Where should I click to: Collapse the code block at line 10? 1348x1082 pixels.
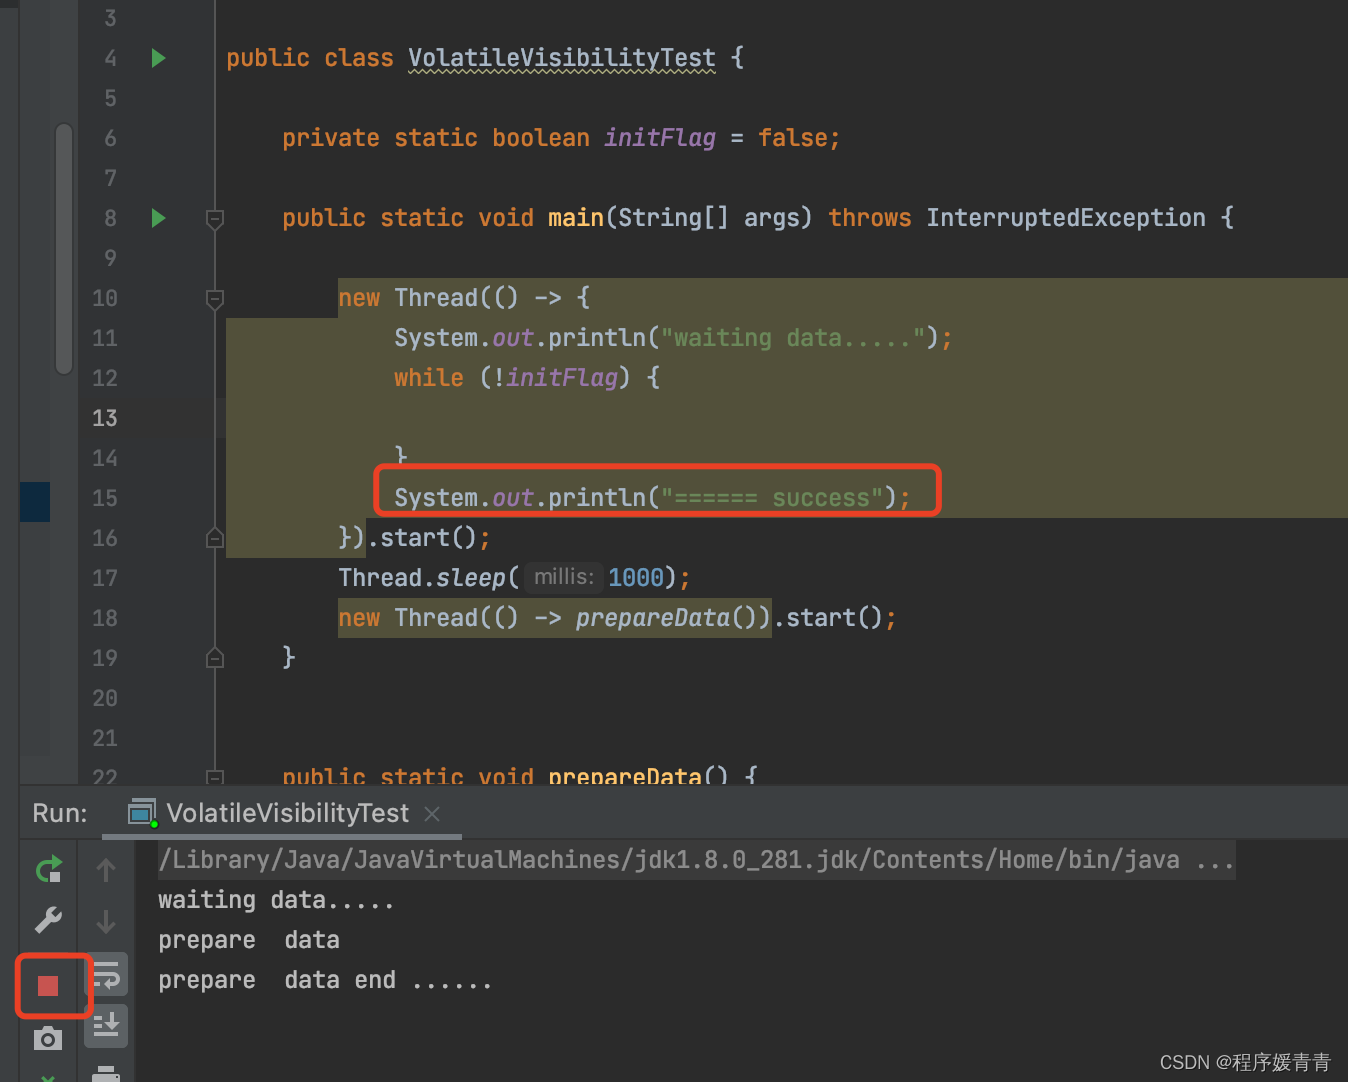pyautogui.click(x=214, y=298)
